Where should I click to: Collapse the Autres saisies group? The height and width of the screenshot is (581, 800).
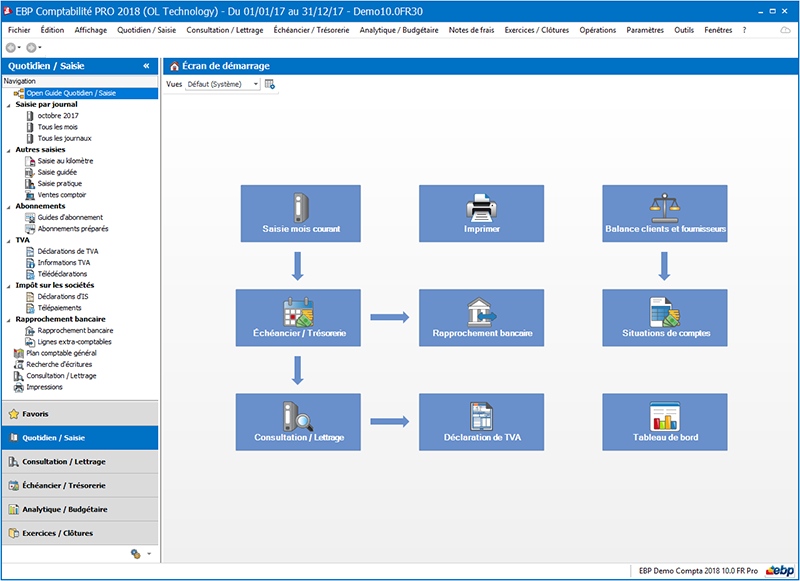[8, 150]
